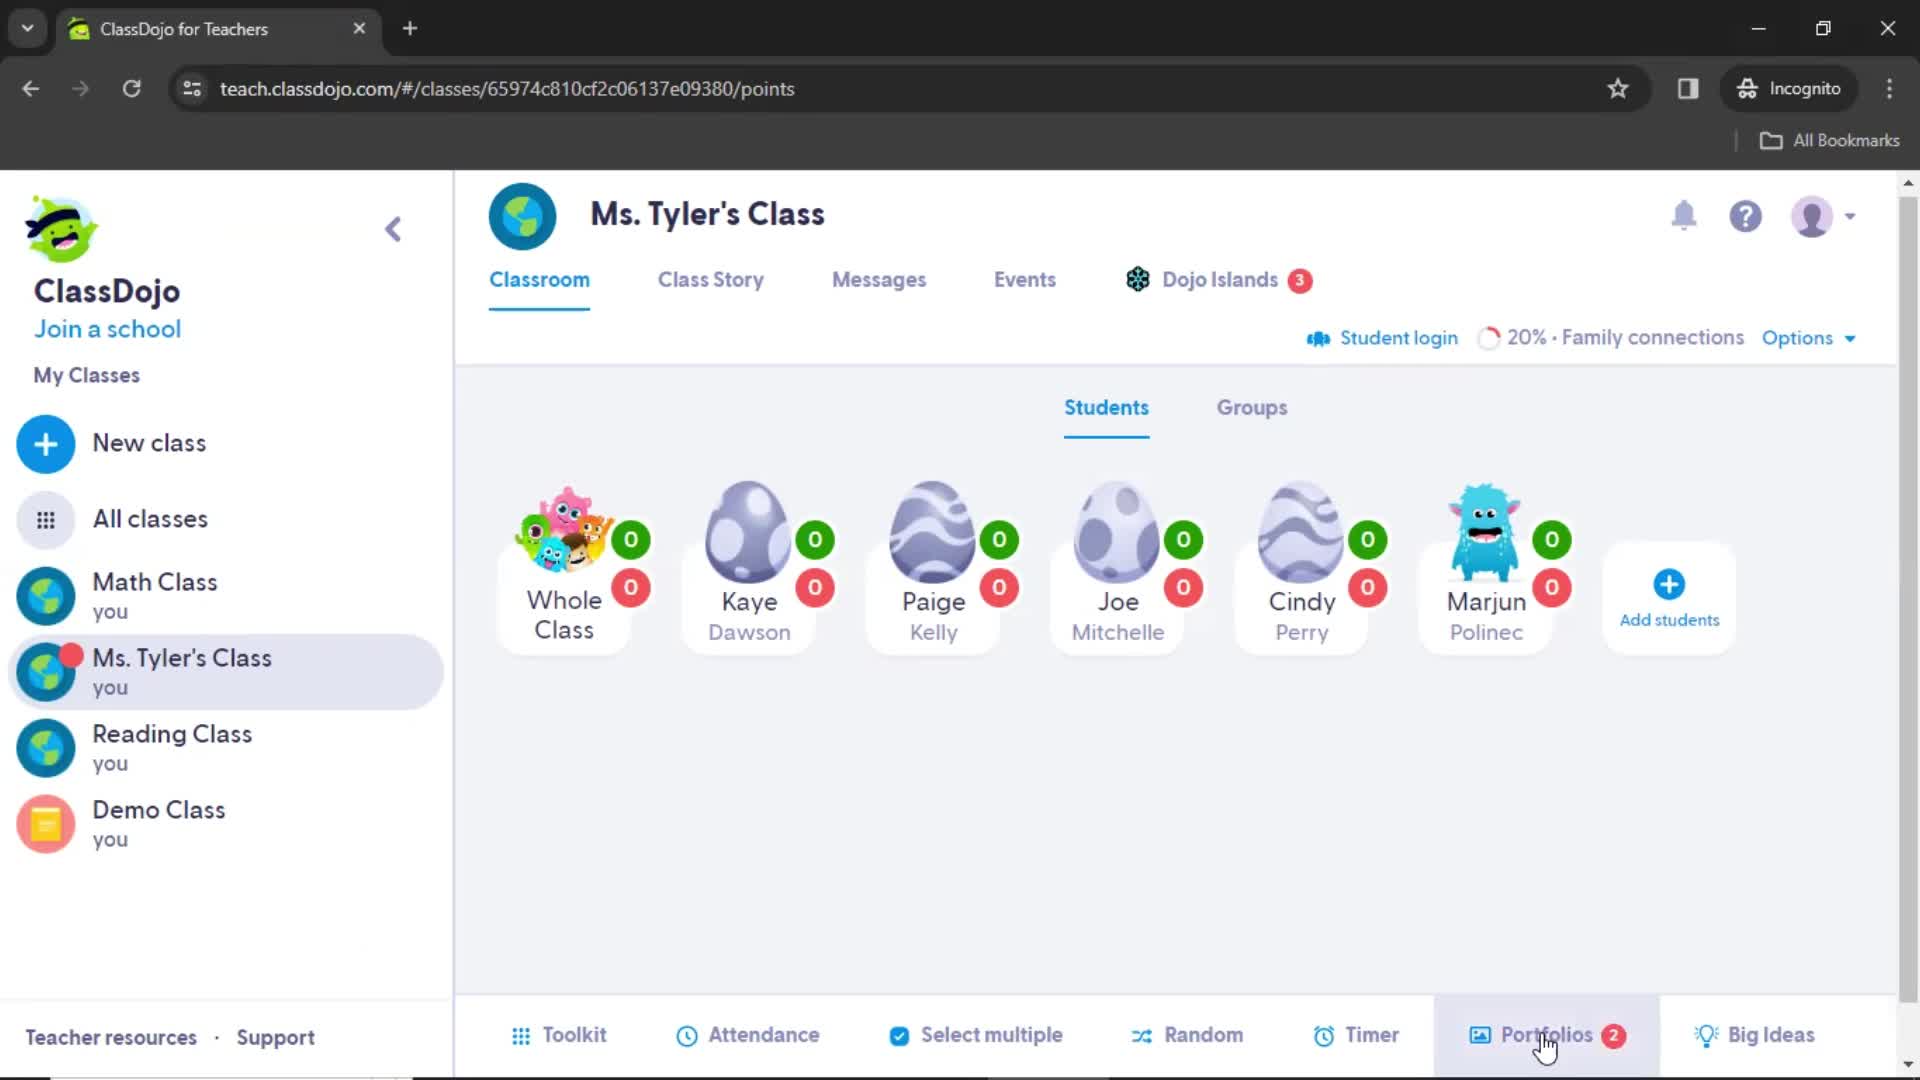This screenshot has height=1080, width=1920.
Task: Reload the page with browser refresh
Action: [x=131, y=89]
